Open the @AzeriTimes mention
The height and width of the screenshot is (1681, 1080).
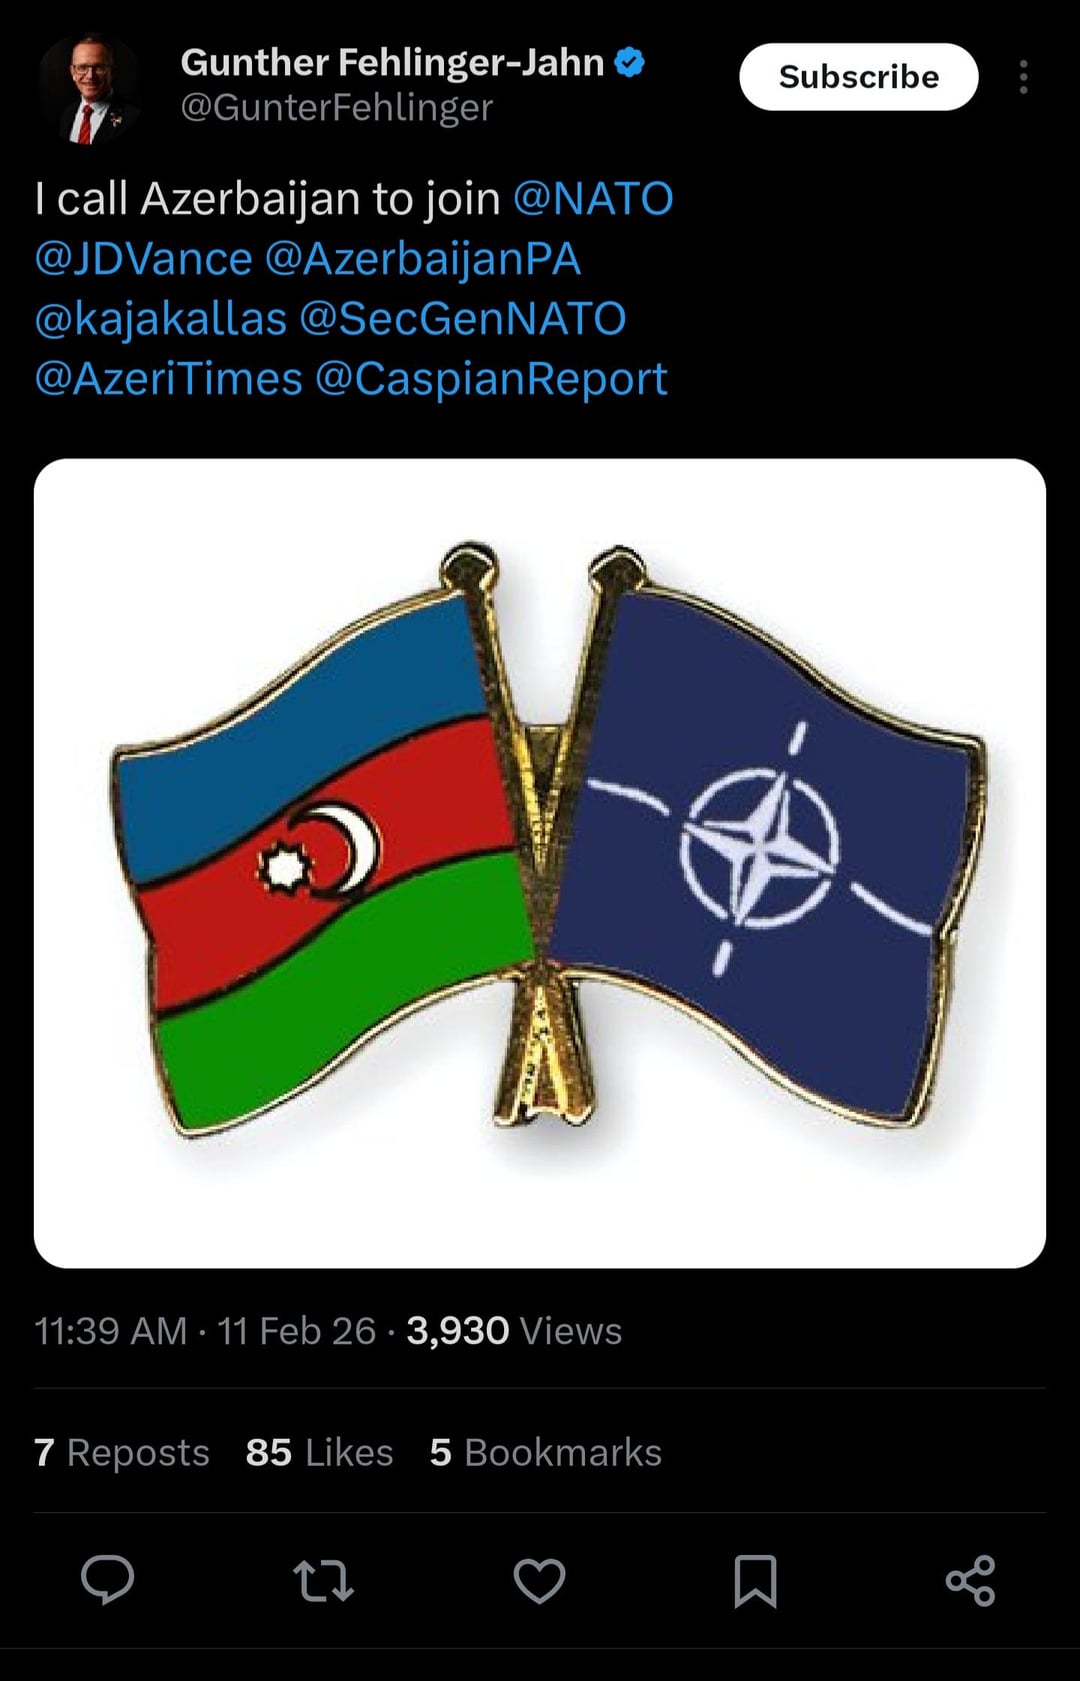168,378
